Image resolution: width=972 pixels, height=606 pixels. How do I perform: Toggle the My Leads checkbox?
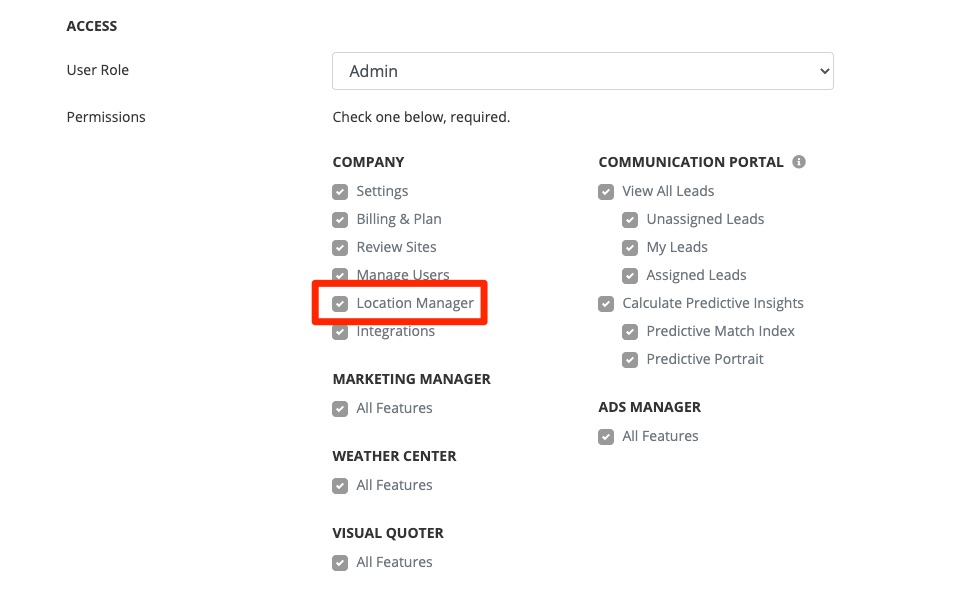pyautogui.click(x=630, y=247)
